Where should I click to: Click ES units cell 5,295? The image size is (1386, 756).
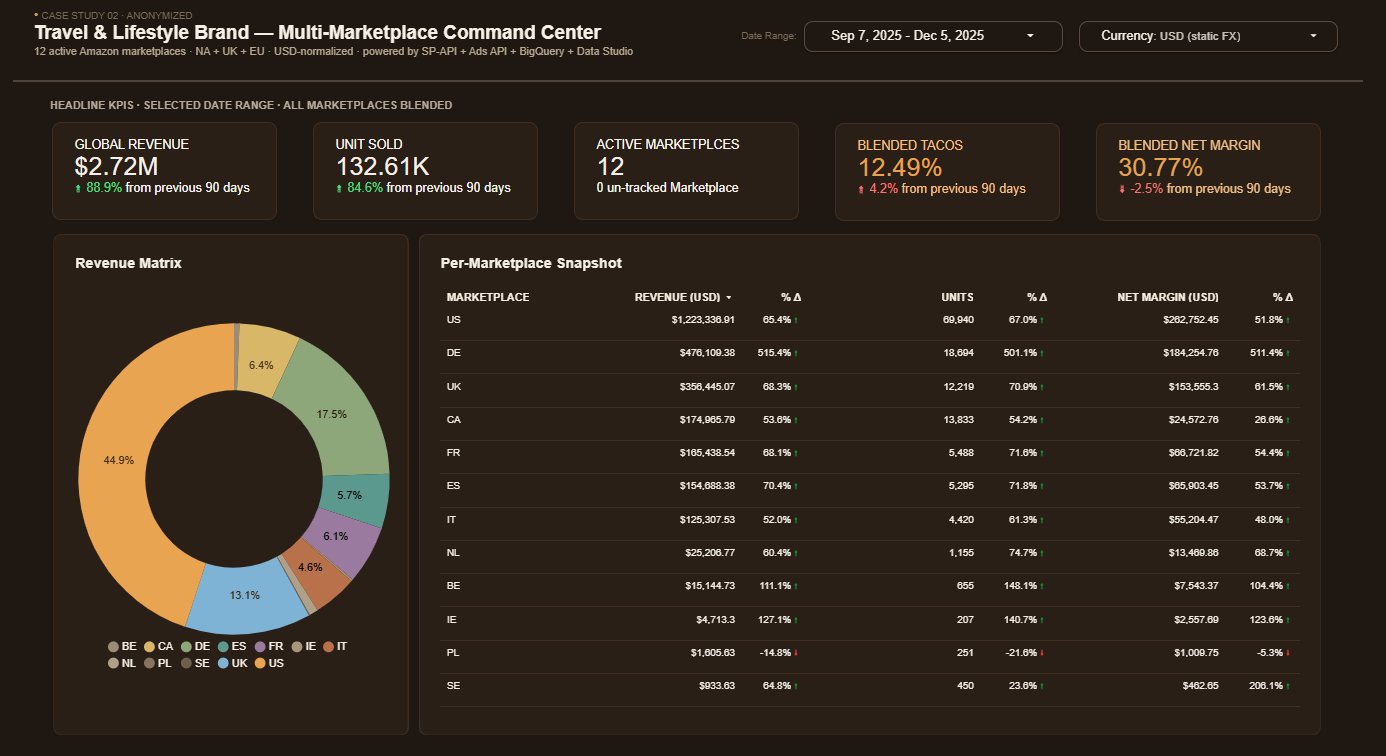coord(961,486)
